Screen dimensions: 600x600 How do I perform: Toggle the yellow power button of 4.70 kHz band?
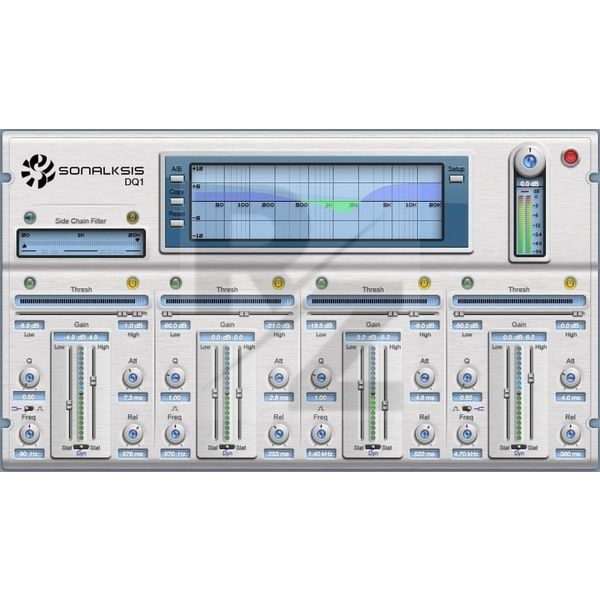pos(570,283)
